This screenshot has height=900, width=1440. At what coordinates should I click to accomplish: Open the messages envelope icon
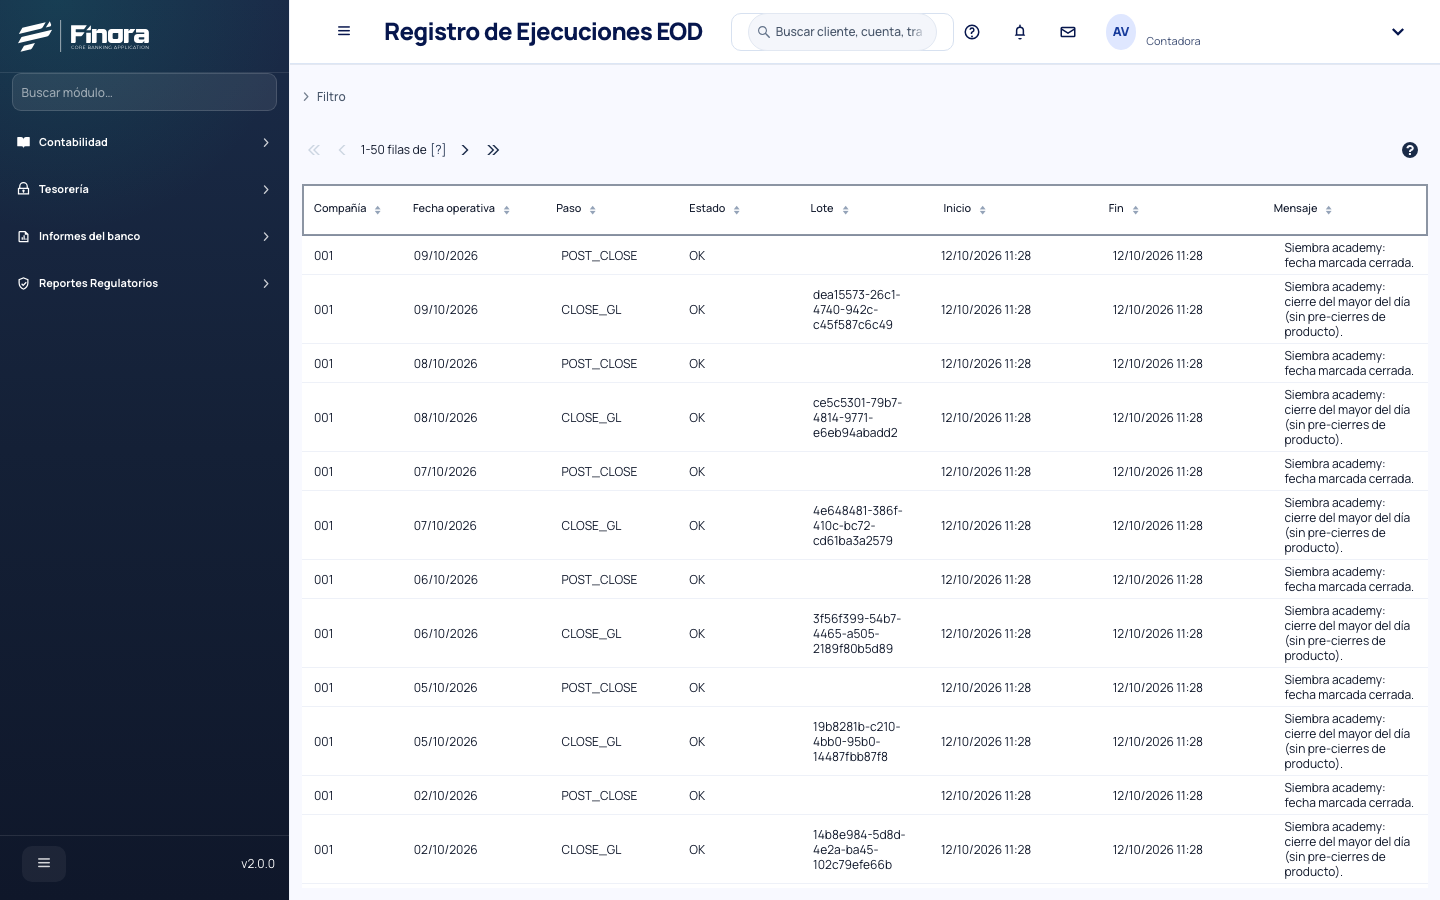tap(1068, 32)
